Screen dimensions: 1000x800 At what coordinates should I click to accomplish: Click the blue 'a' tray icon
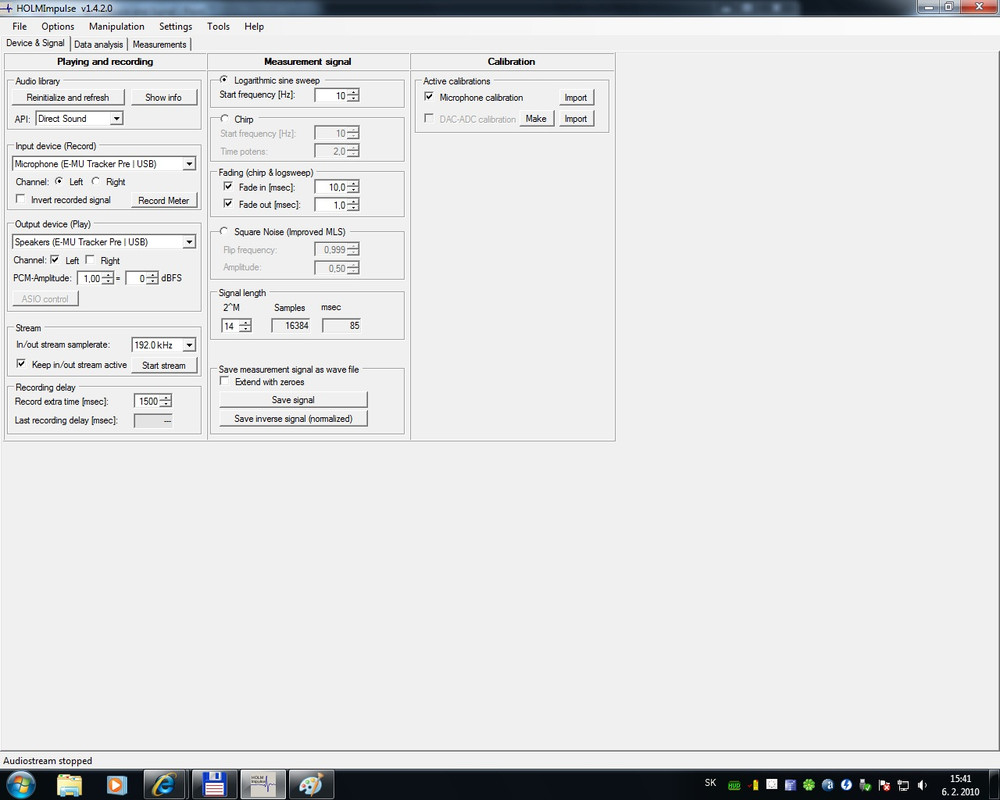(x=828, y=785)
